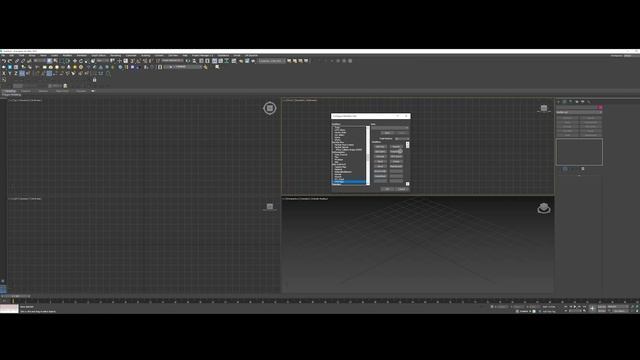Image resolution: width=640 pixels, height=360 pixels.
Task: Switch to the Modeling ribbon tab
Action: (x=10, y=91)
